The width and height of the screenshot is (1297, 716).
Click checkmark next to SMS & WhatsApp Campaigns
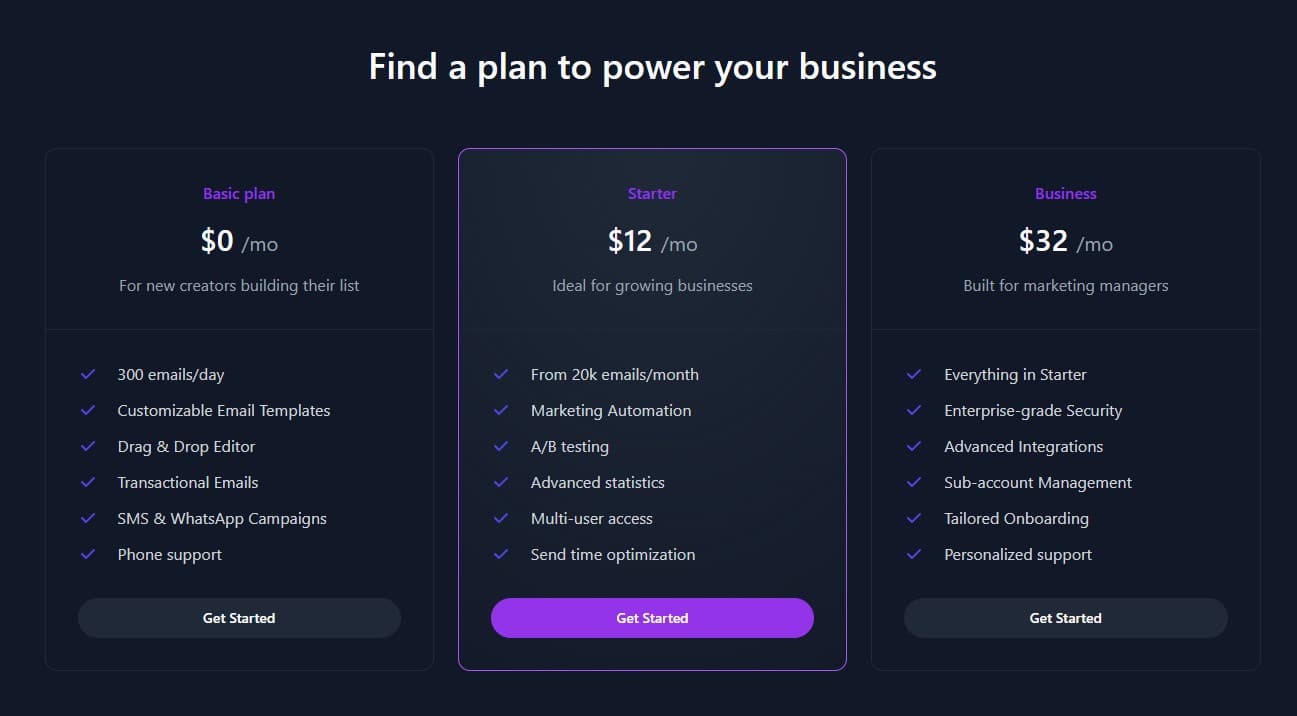click(88, 518)
